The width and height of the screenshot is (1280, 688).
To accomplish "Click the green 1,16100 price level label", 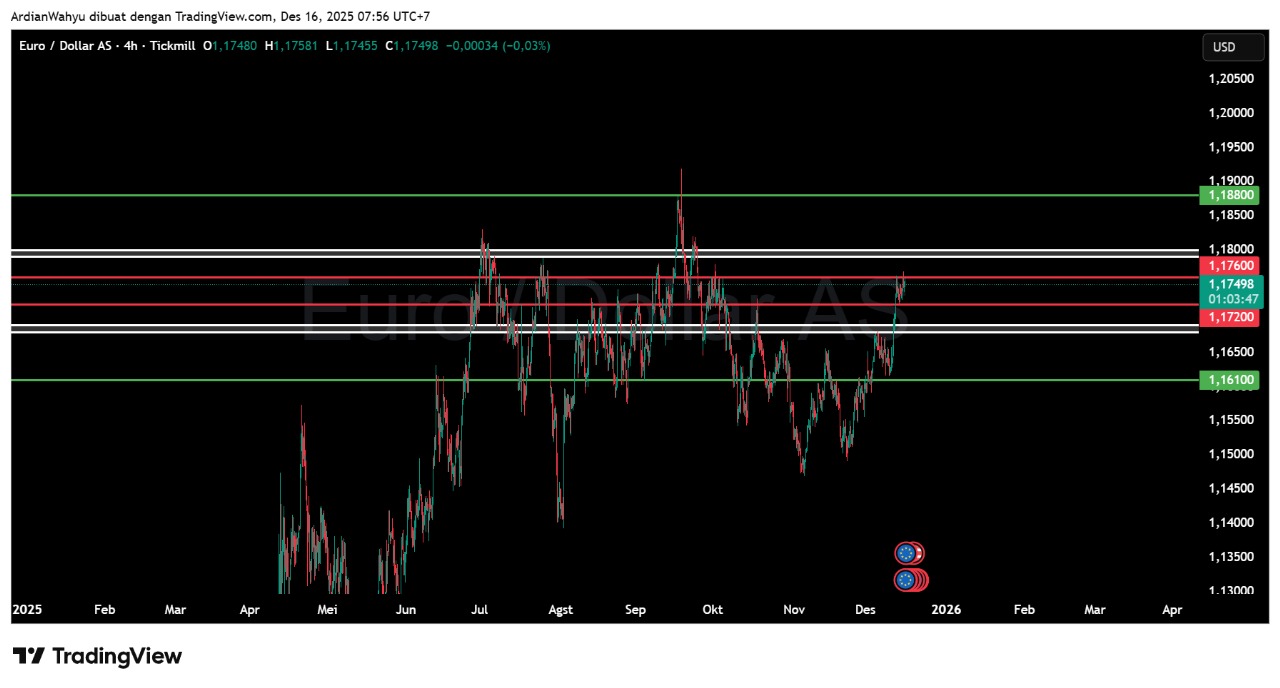I will click(x=1230, y=380).
